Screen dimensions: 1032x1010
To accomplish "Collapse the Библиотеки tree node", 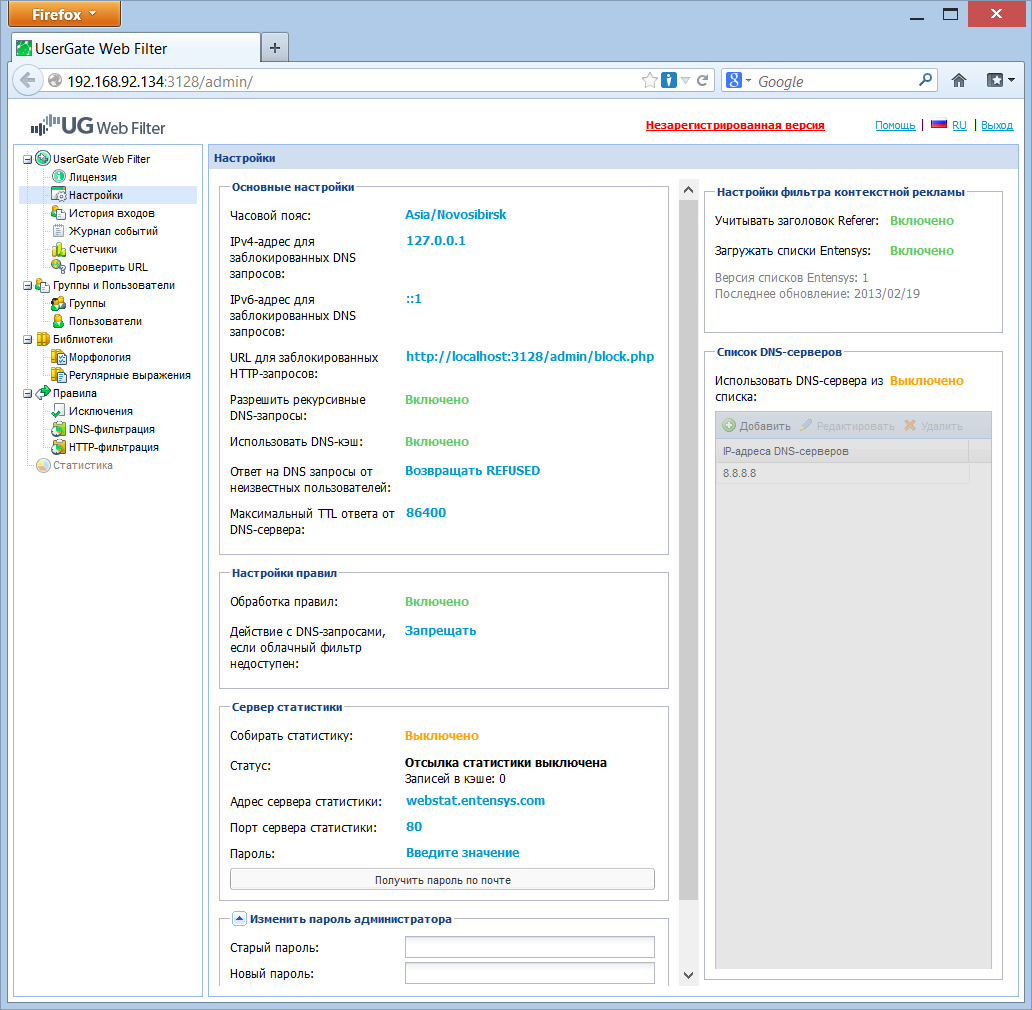I will click(28, 340).
